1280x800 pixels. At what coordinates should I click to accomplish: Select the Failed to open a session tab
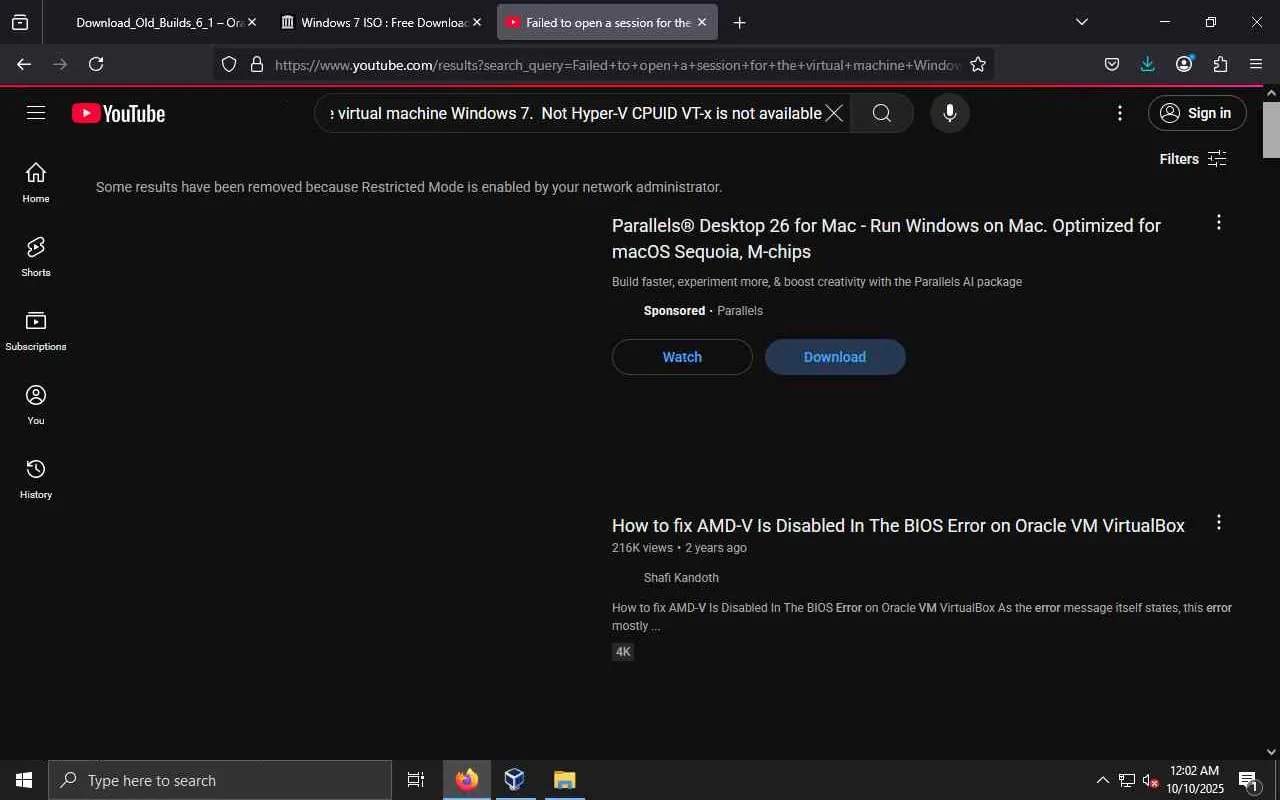(x=608, y=22)
